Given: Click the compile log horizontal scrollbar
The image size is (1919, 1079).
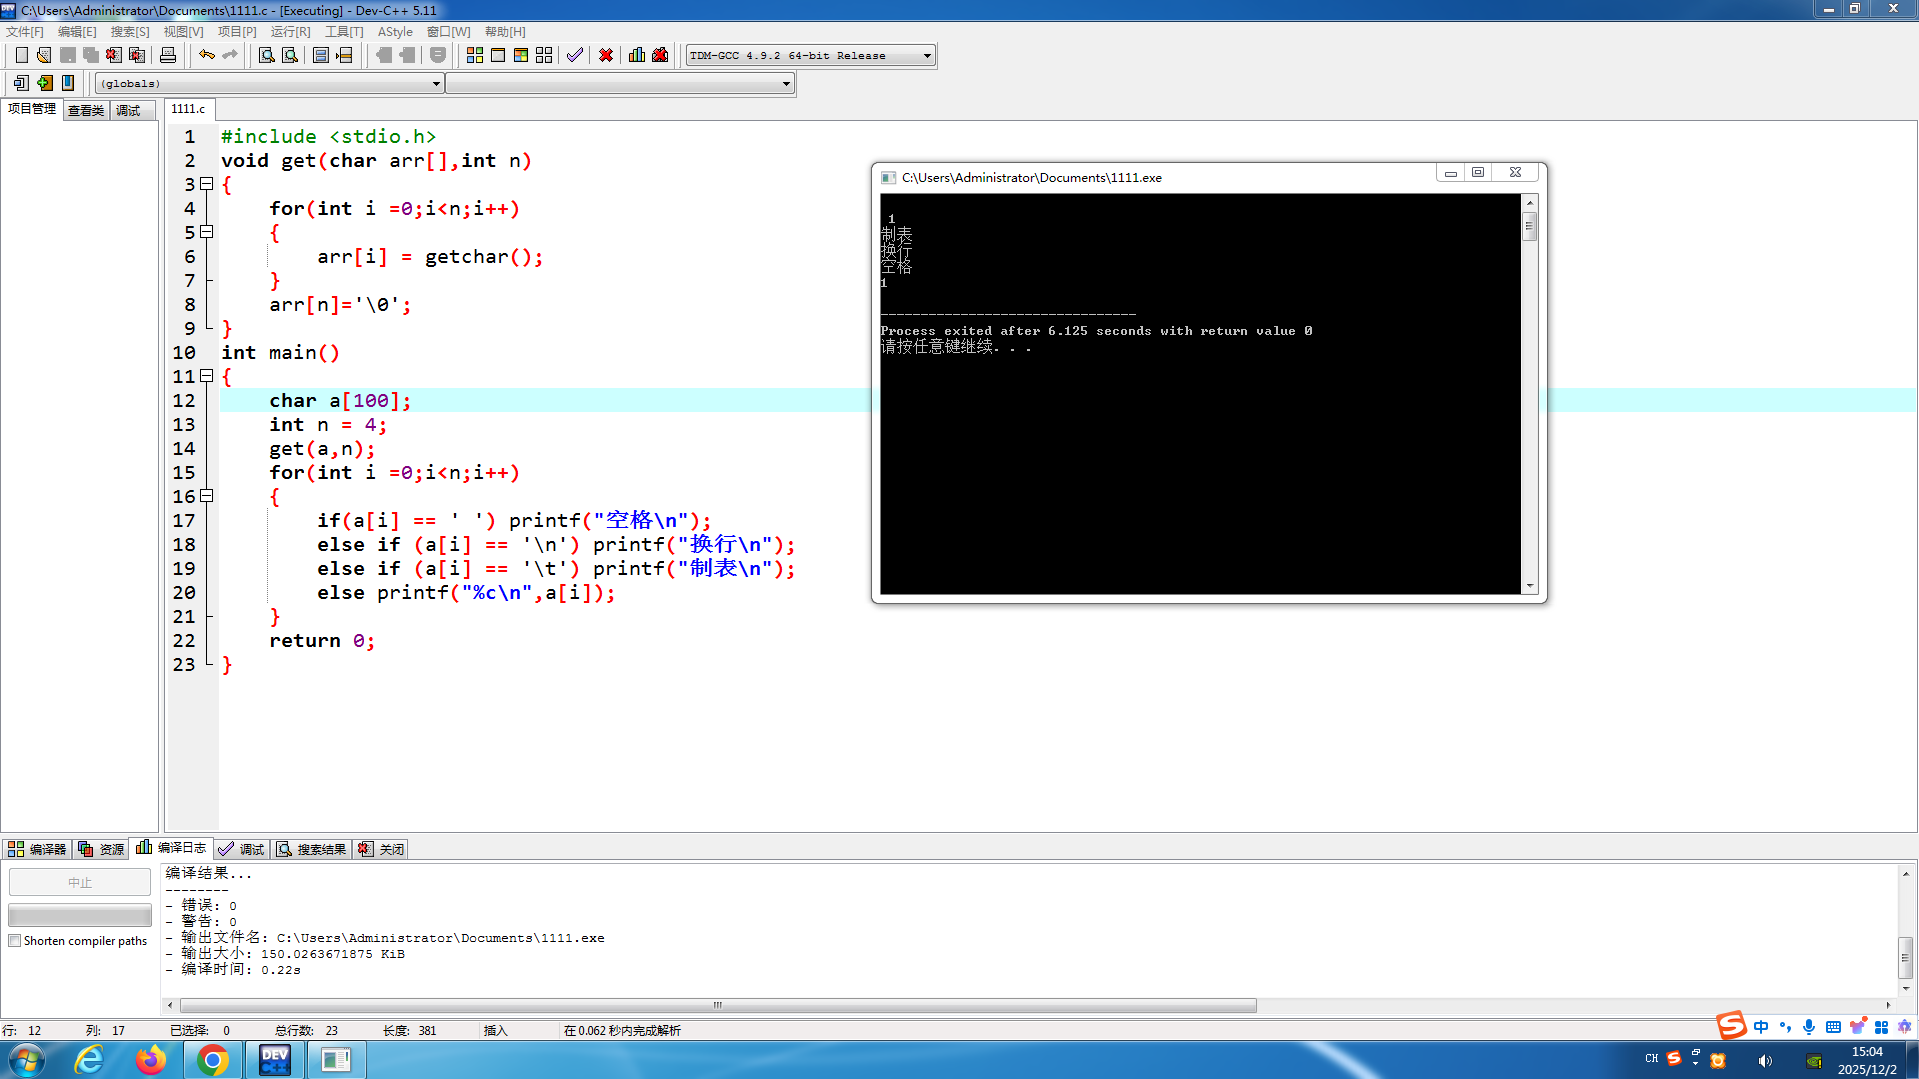Looking at the screenshot, I should click(718, 1005).
